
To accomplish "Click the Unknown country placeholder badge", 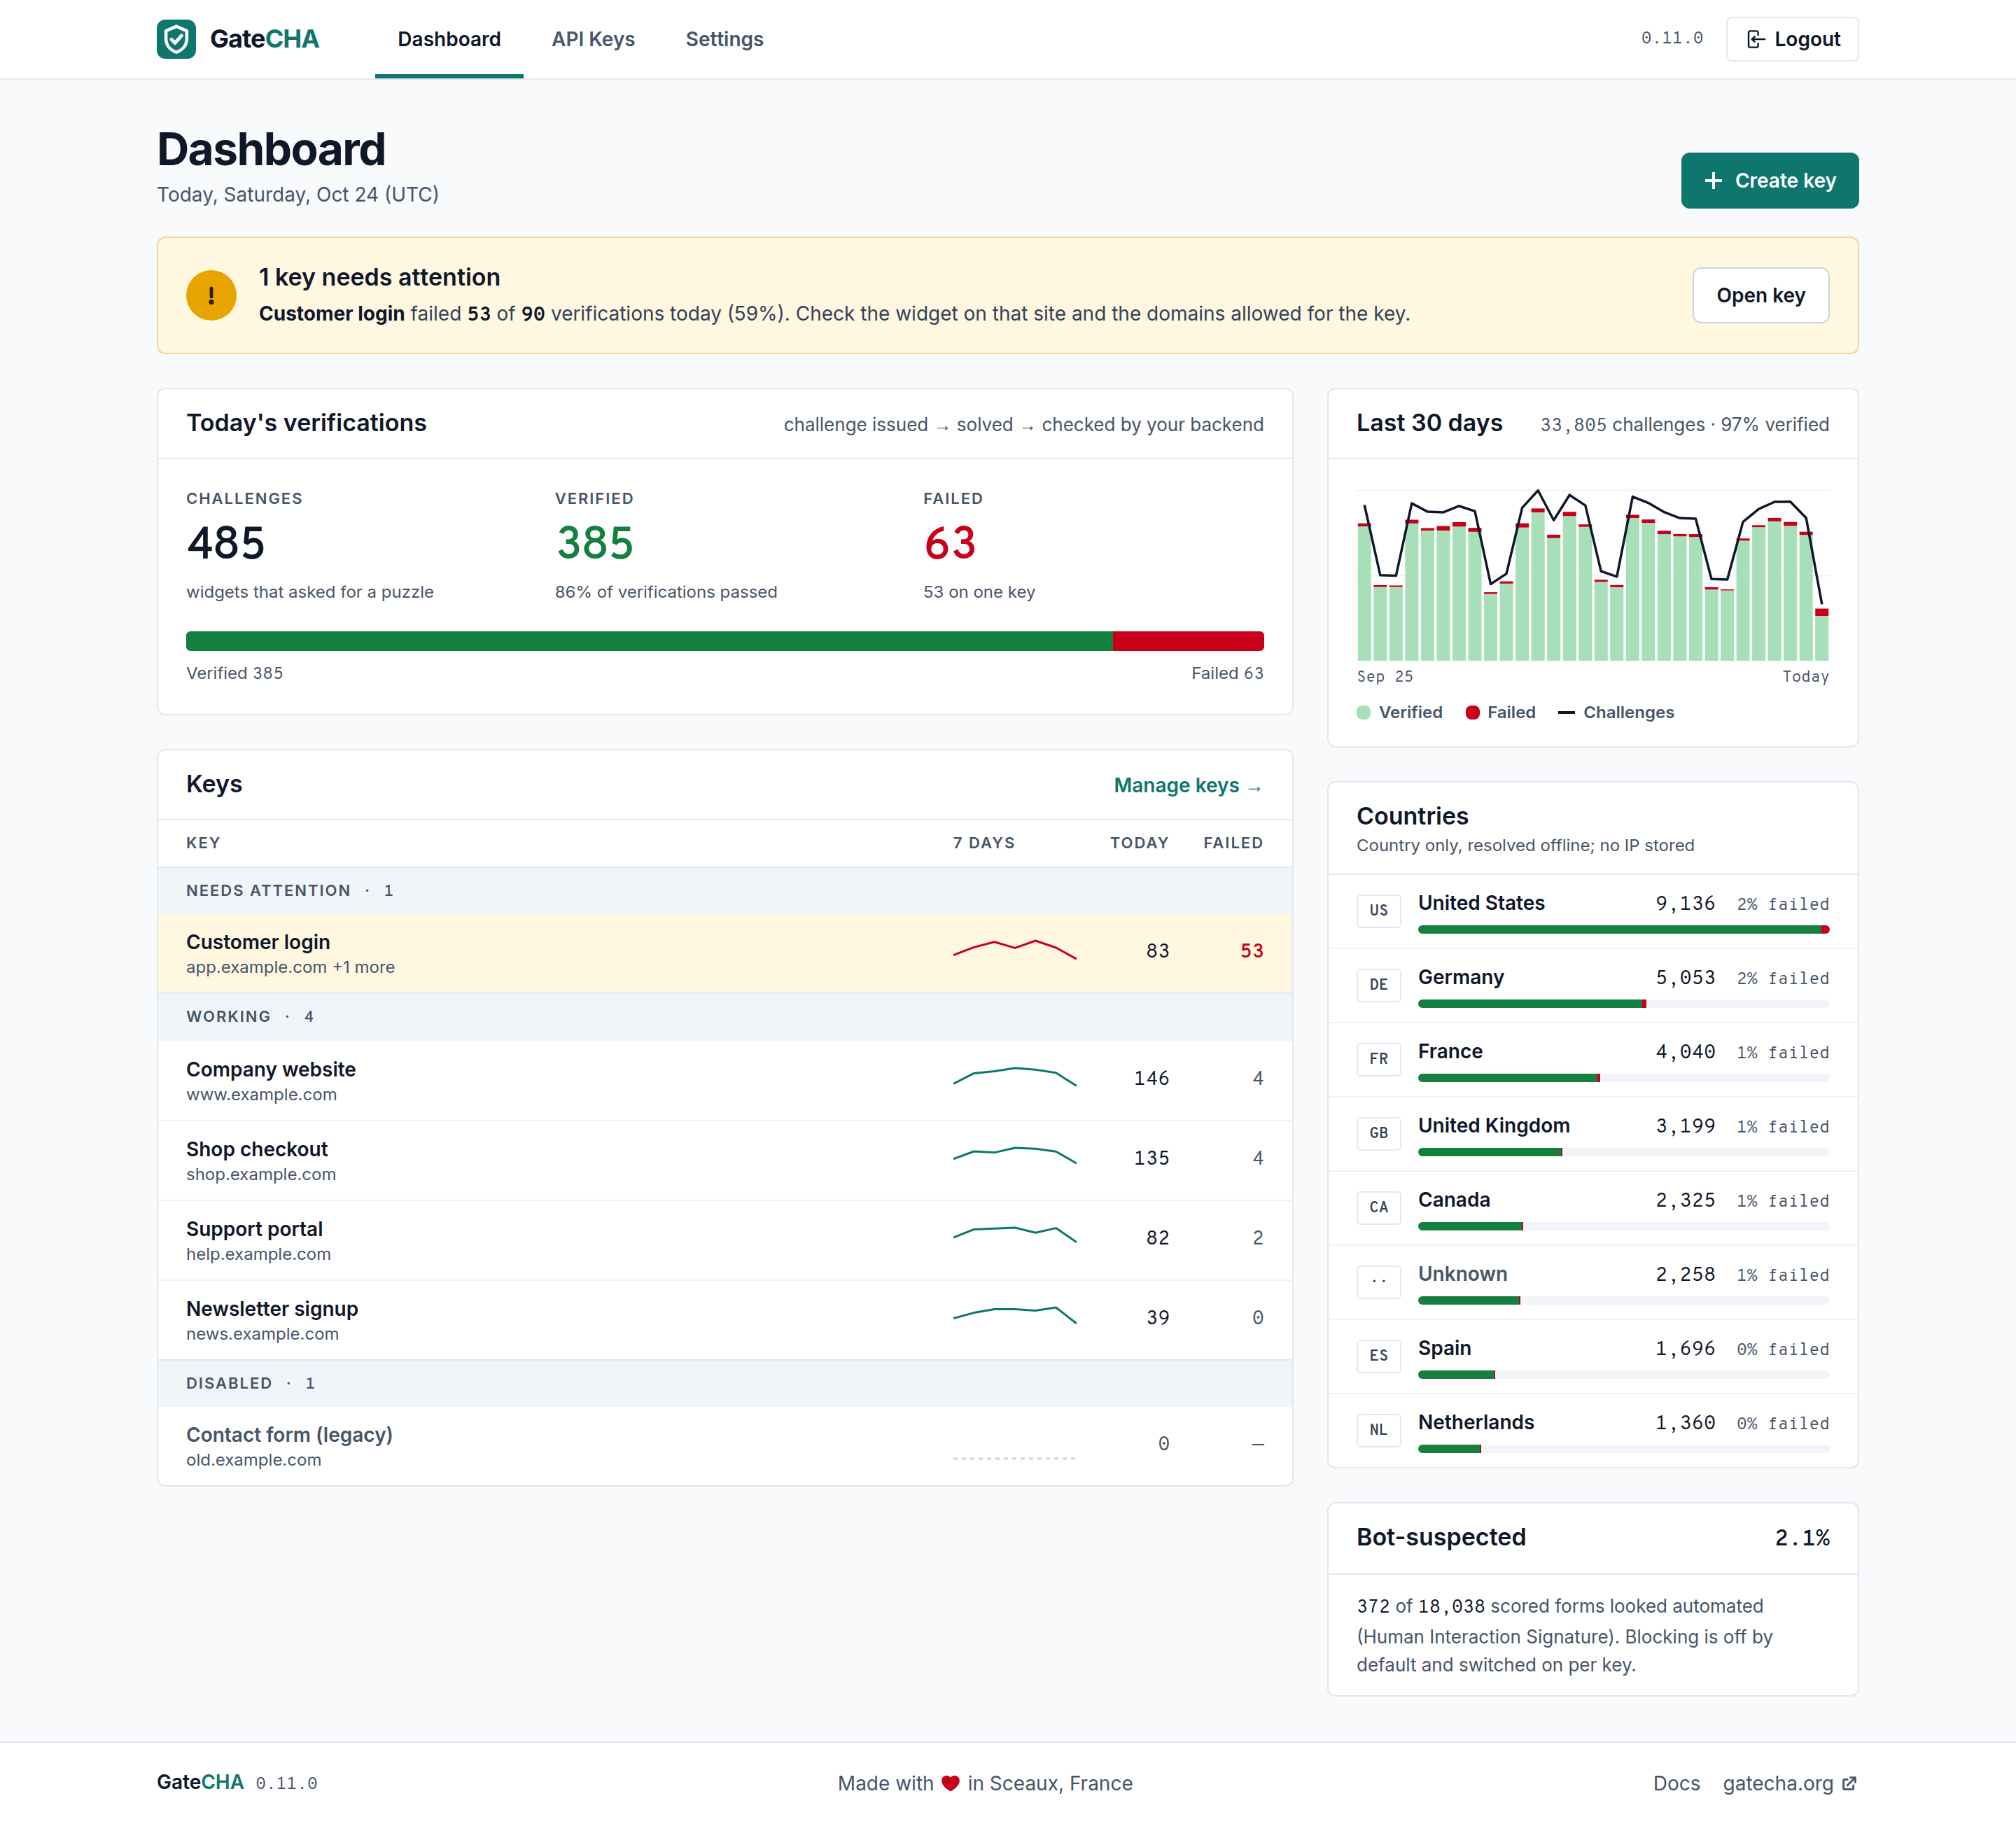I will 1379,1281.
